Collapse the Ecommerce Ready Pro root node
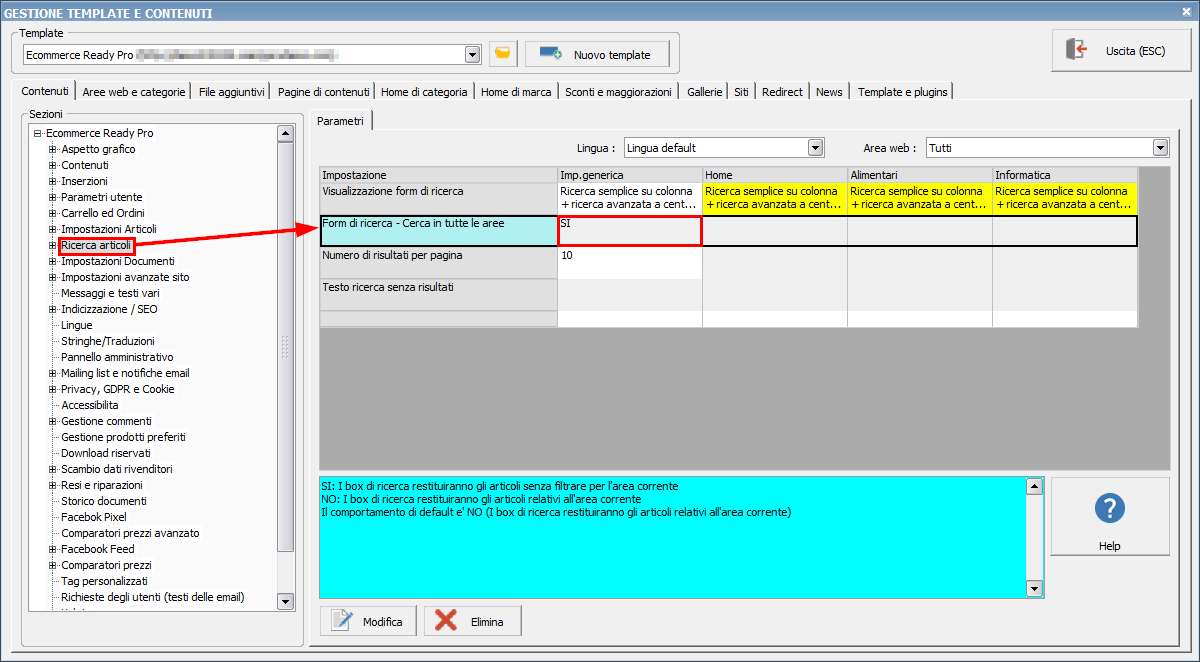Image resolution: width=1200 pixels, height=662 pixels. (37, 133)
